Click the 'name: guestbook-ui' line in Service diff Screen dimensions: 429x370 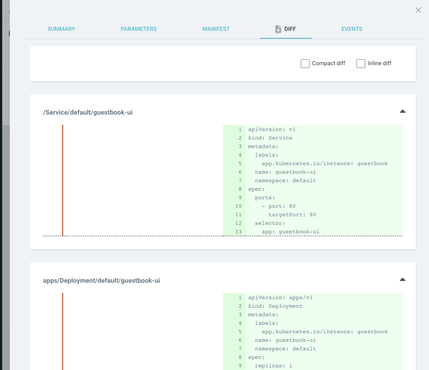(x=285, y=172)
